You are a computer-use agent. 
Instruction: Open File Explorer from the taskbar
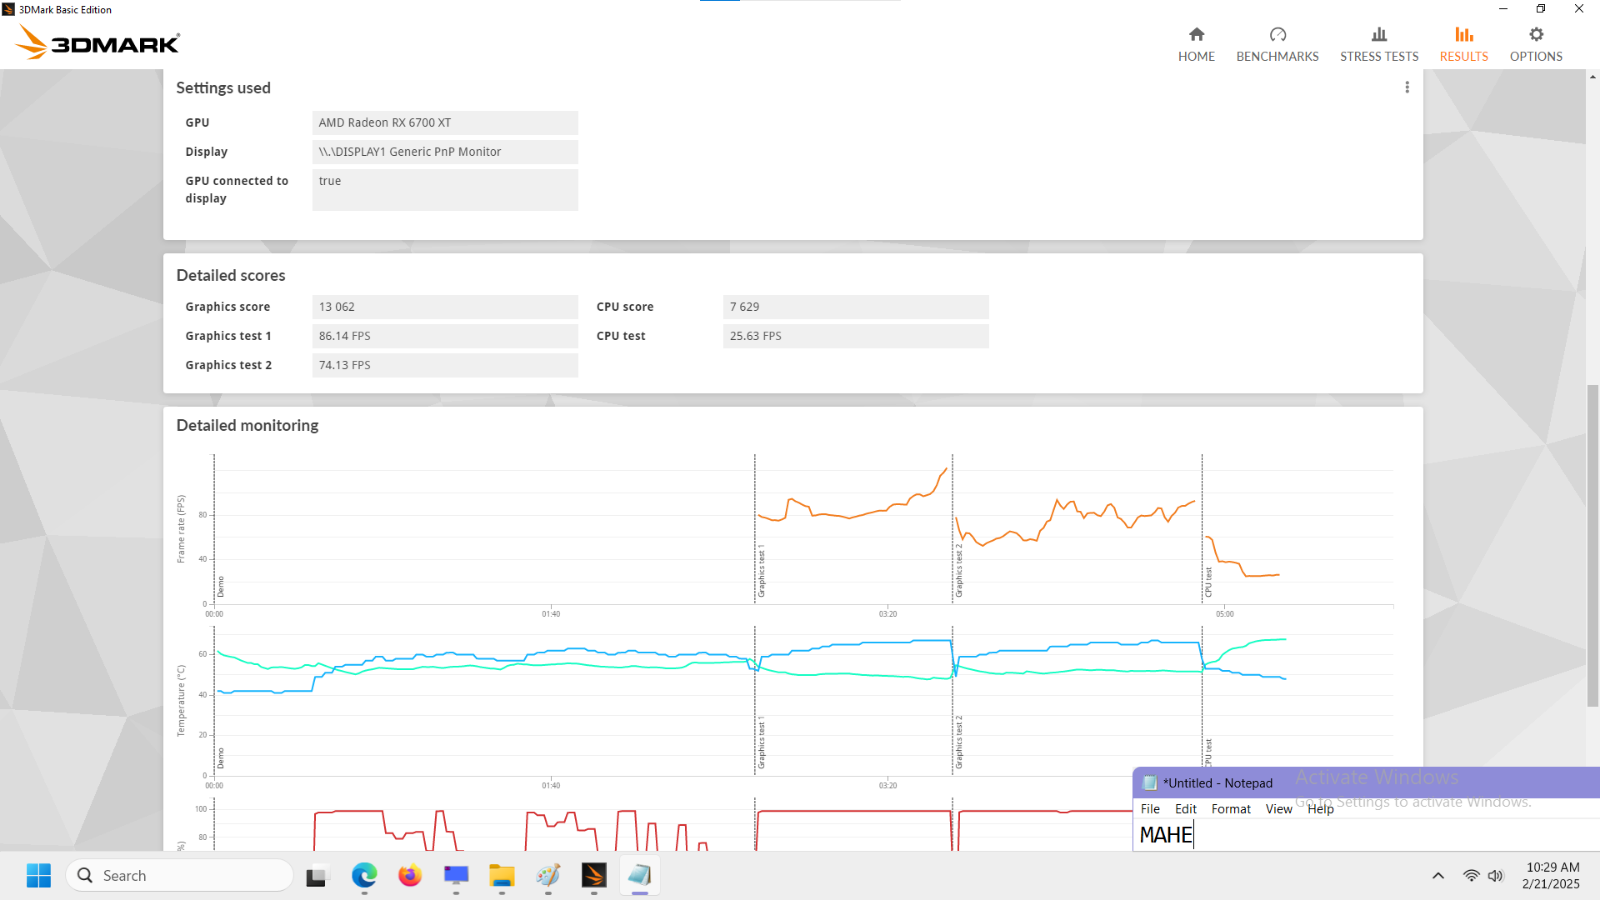pyautogui.click(x=501, y=876)
